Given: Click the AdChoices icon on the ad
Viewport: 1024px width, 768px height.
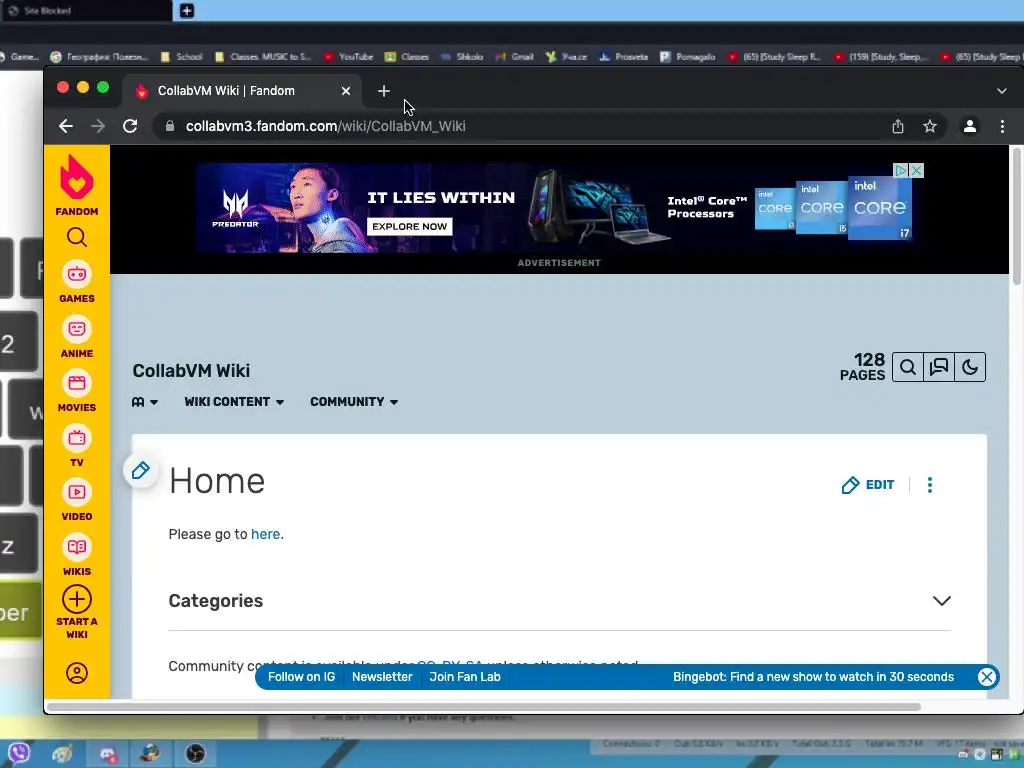Looking at the screenshot, I should [x=901, y=170].
